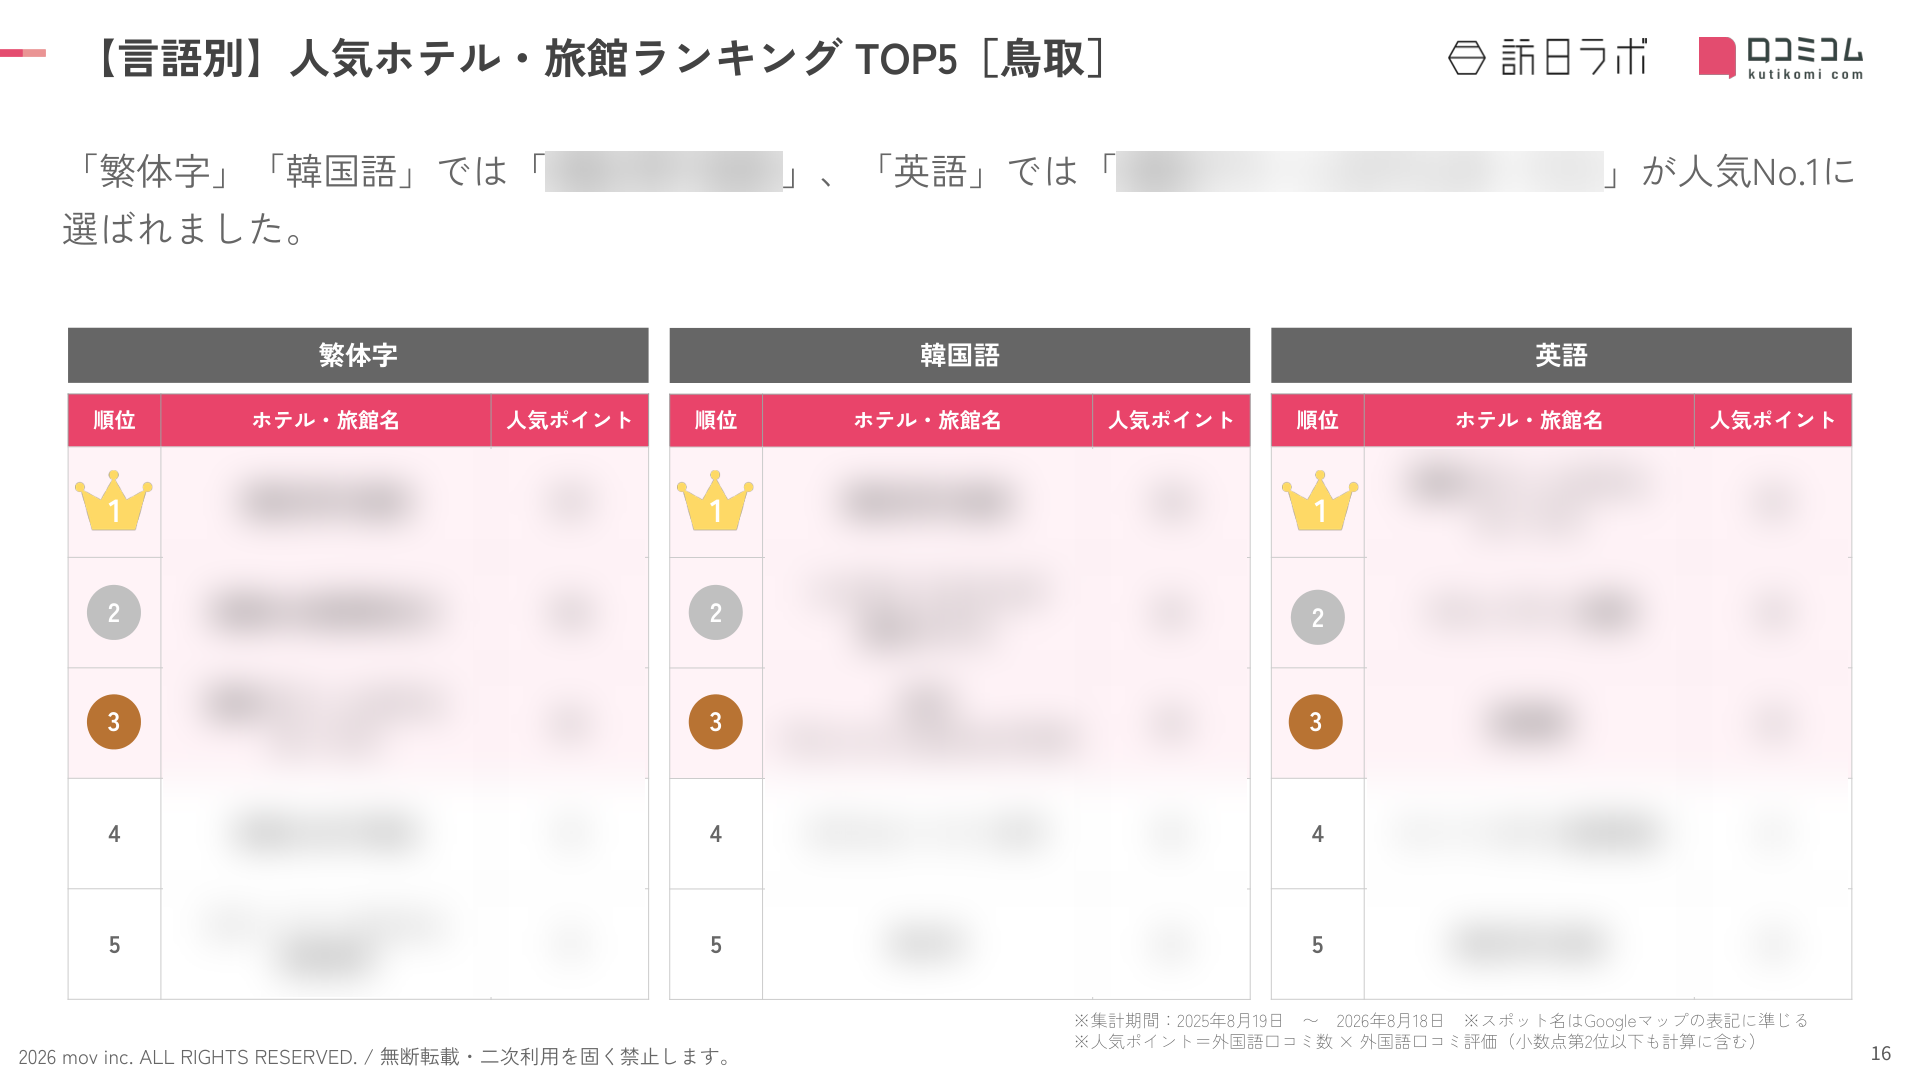Image resolution: width=1920 pixels, height=1080 pixels.
Task: Click the 口コミコム kutikomi com logo
Action: (1781, 57)
